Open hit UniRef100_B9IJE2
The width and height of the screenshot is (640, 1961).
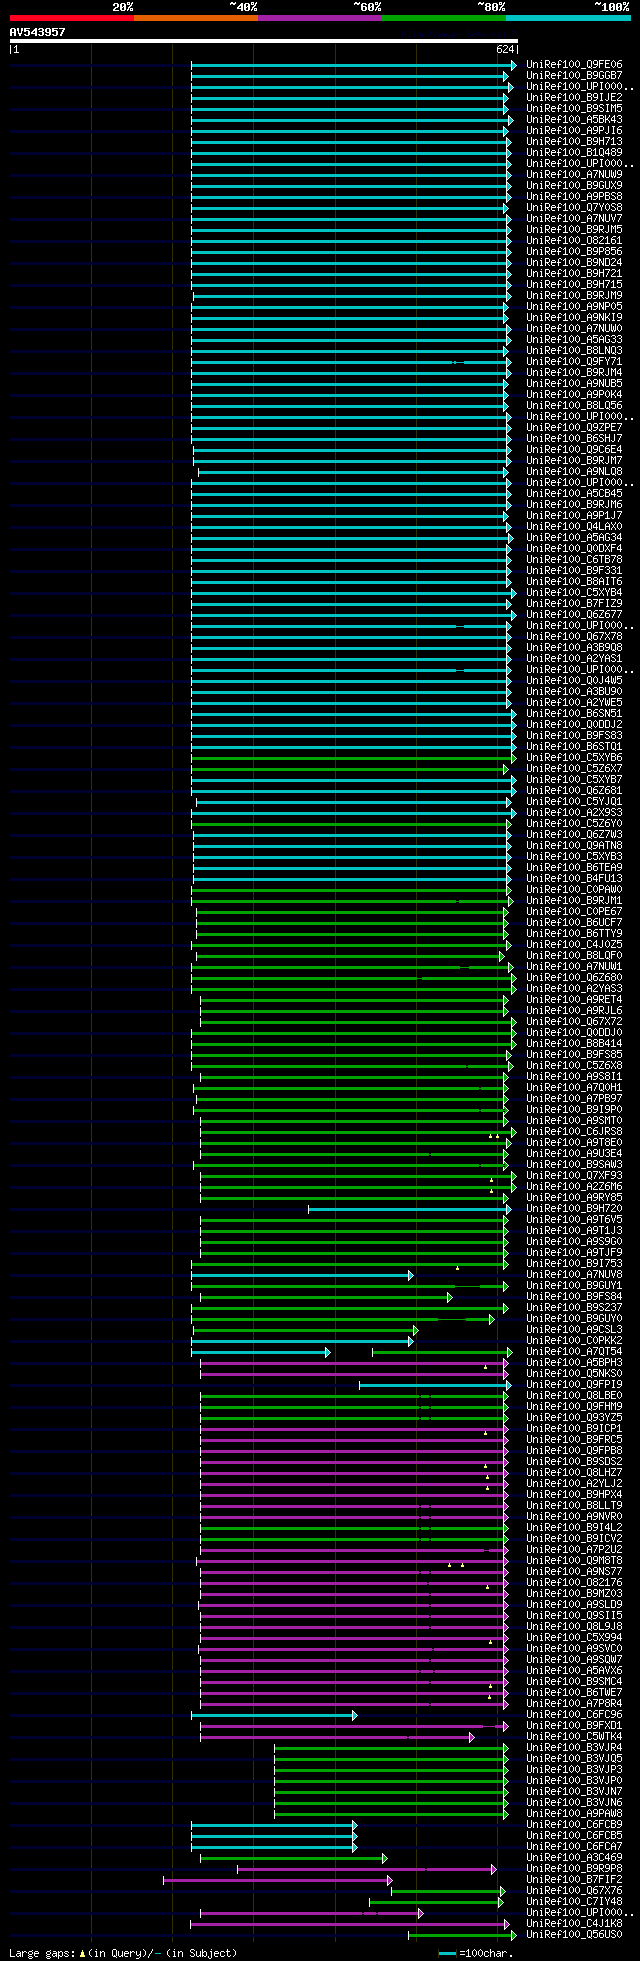tap(574, 98)
